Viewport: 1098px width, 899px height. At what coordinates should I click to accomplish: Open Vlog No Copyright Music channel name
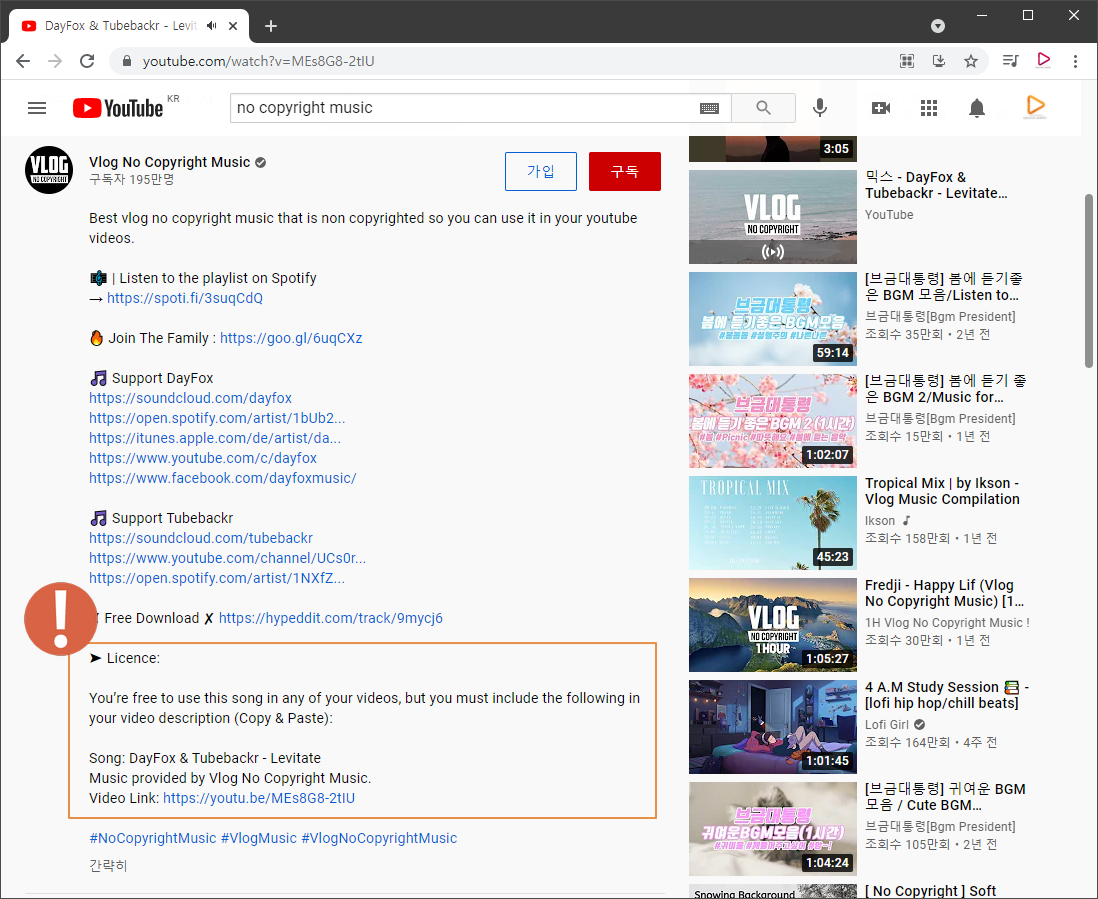point(169,162)
